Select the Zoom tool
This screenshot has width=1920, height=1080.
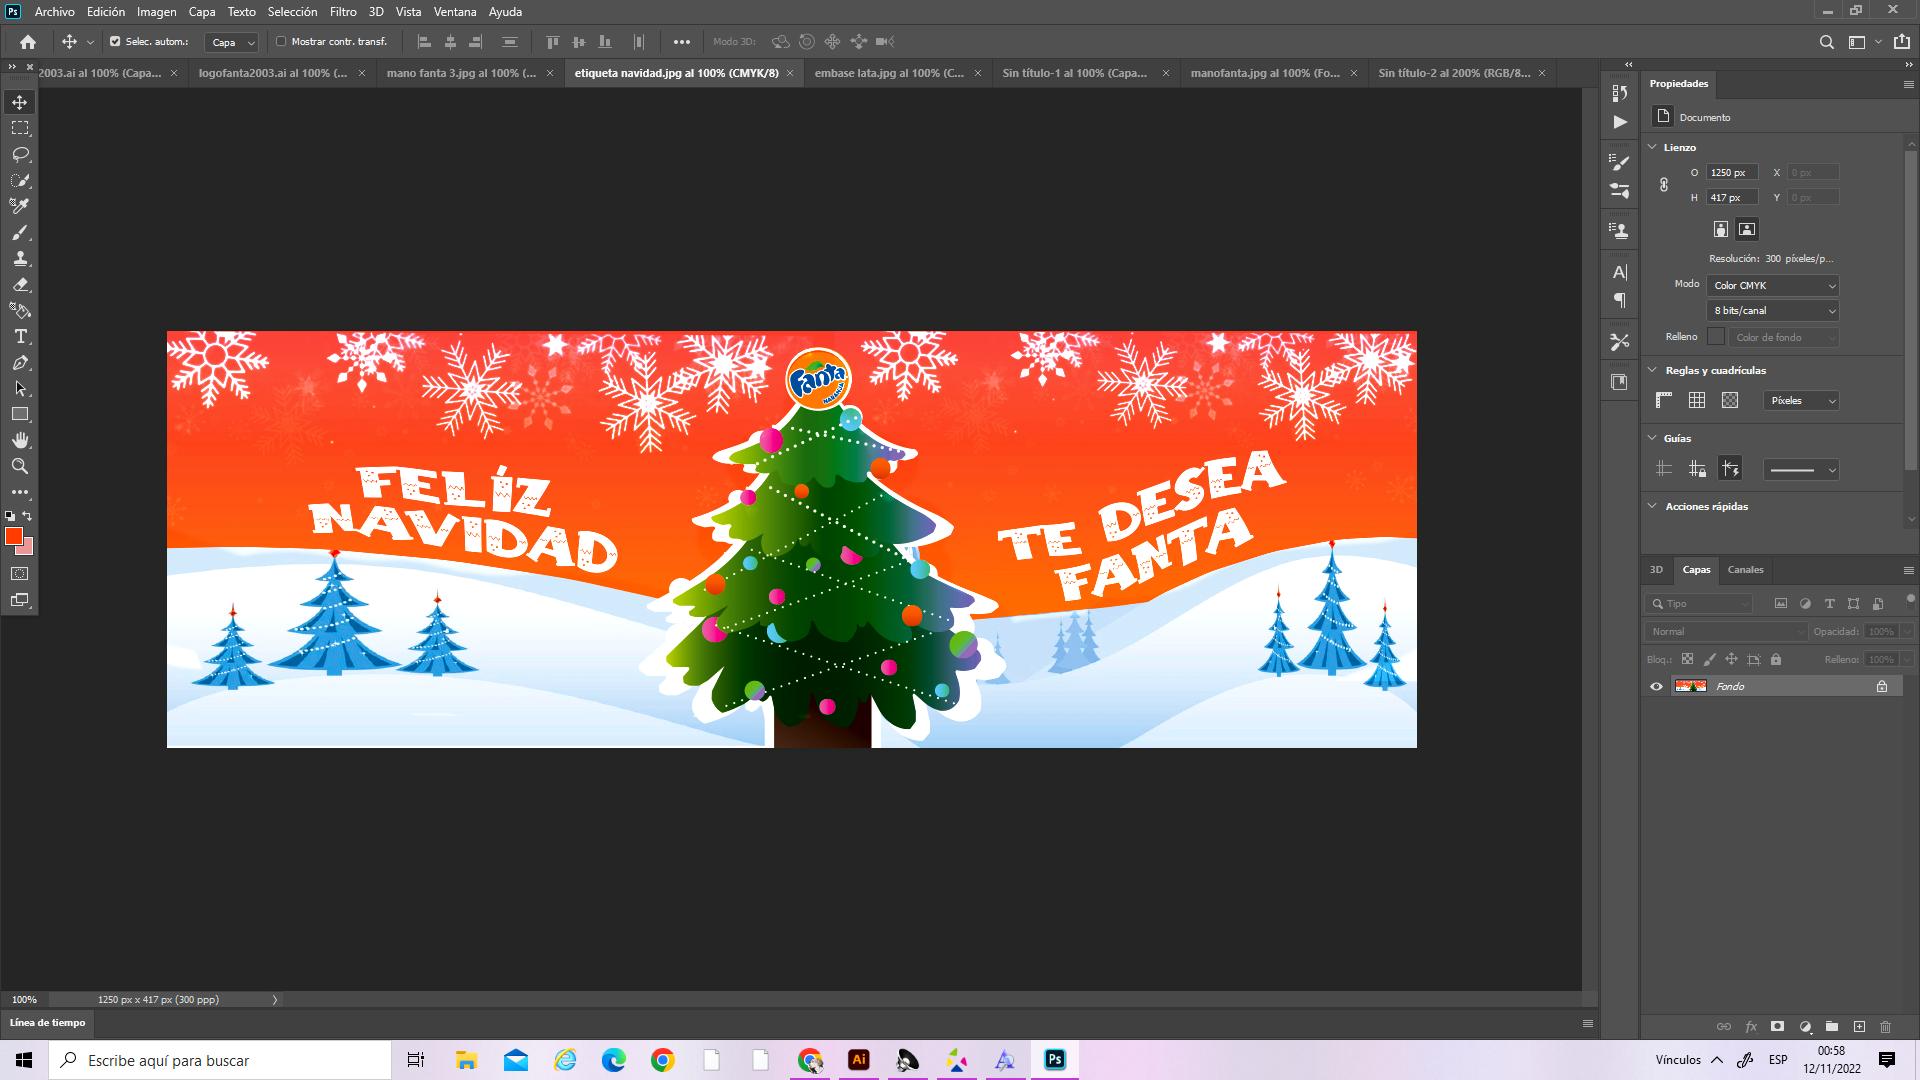20,466
